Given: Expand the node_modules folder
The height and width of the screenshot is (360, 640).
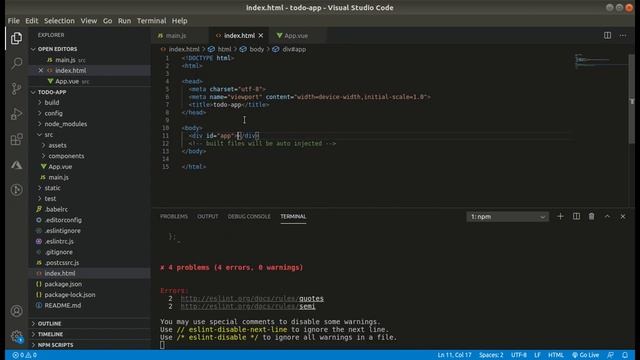Looking at the screenshot, I should 65,124.
